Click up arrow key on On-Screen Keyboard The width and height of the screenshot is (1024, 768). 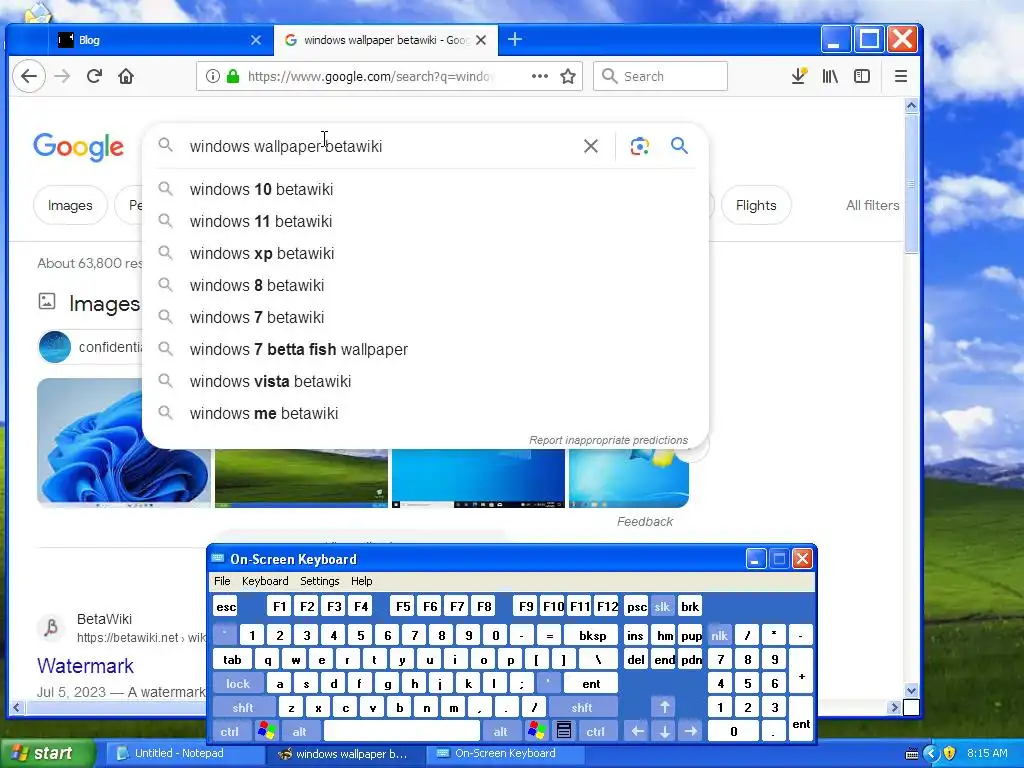point(664,707)
